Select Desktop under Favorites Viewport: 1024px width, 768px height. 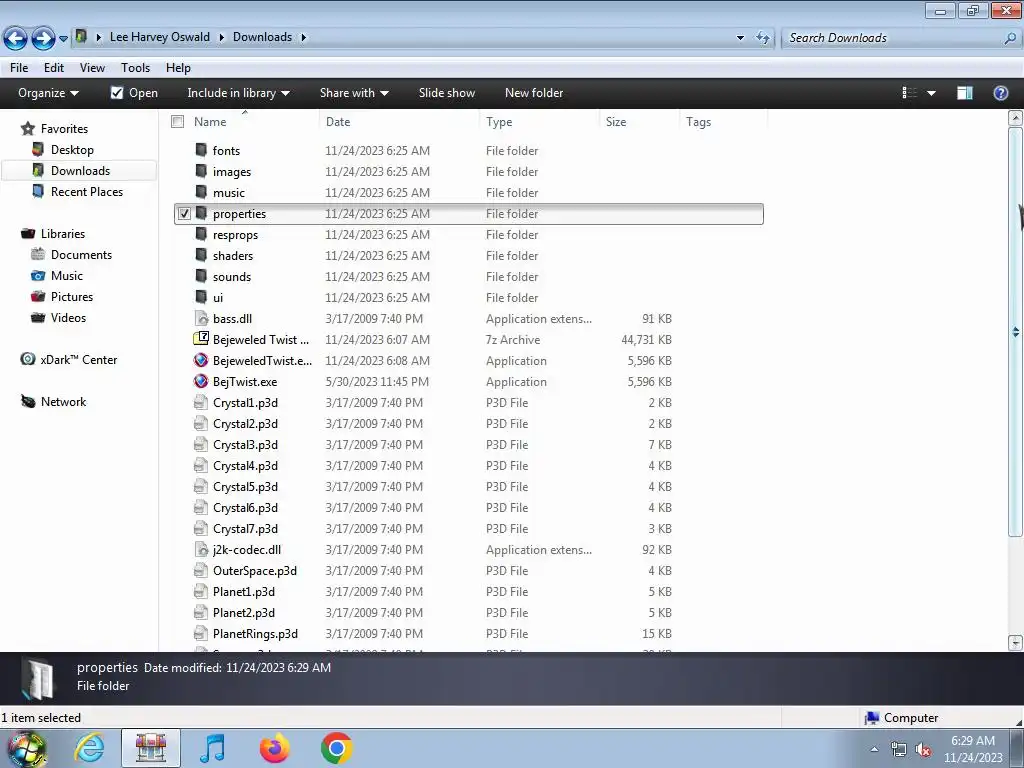click(72, 150)
